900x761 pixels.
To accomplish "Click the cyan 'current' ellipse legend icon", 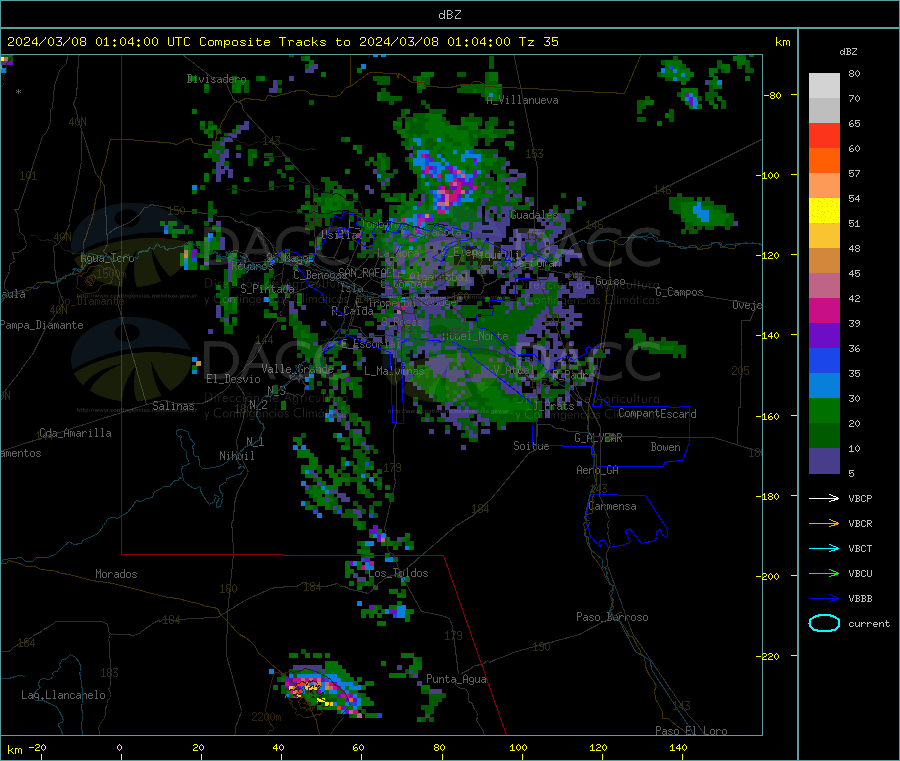I will tap(824, 623).
